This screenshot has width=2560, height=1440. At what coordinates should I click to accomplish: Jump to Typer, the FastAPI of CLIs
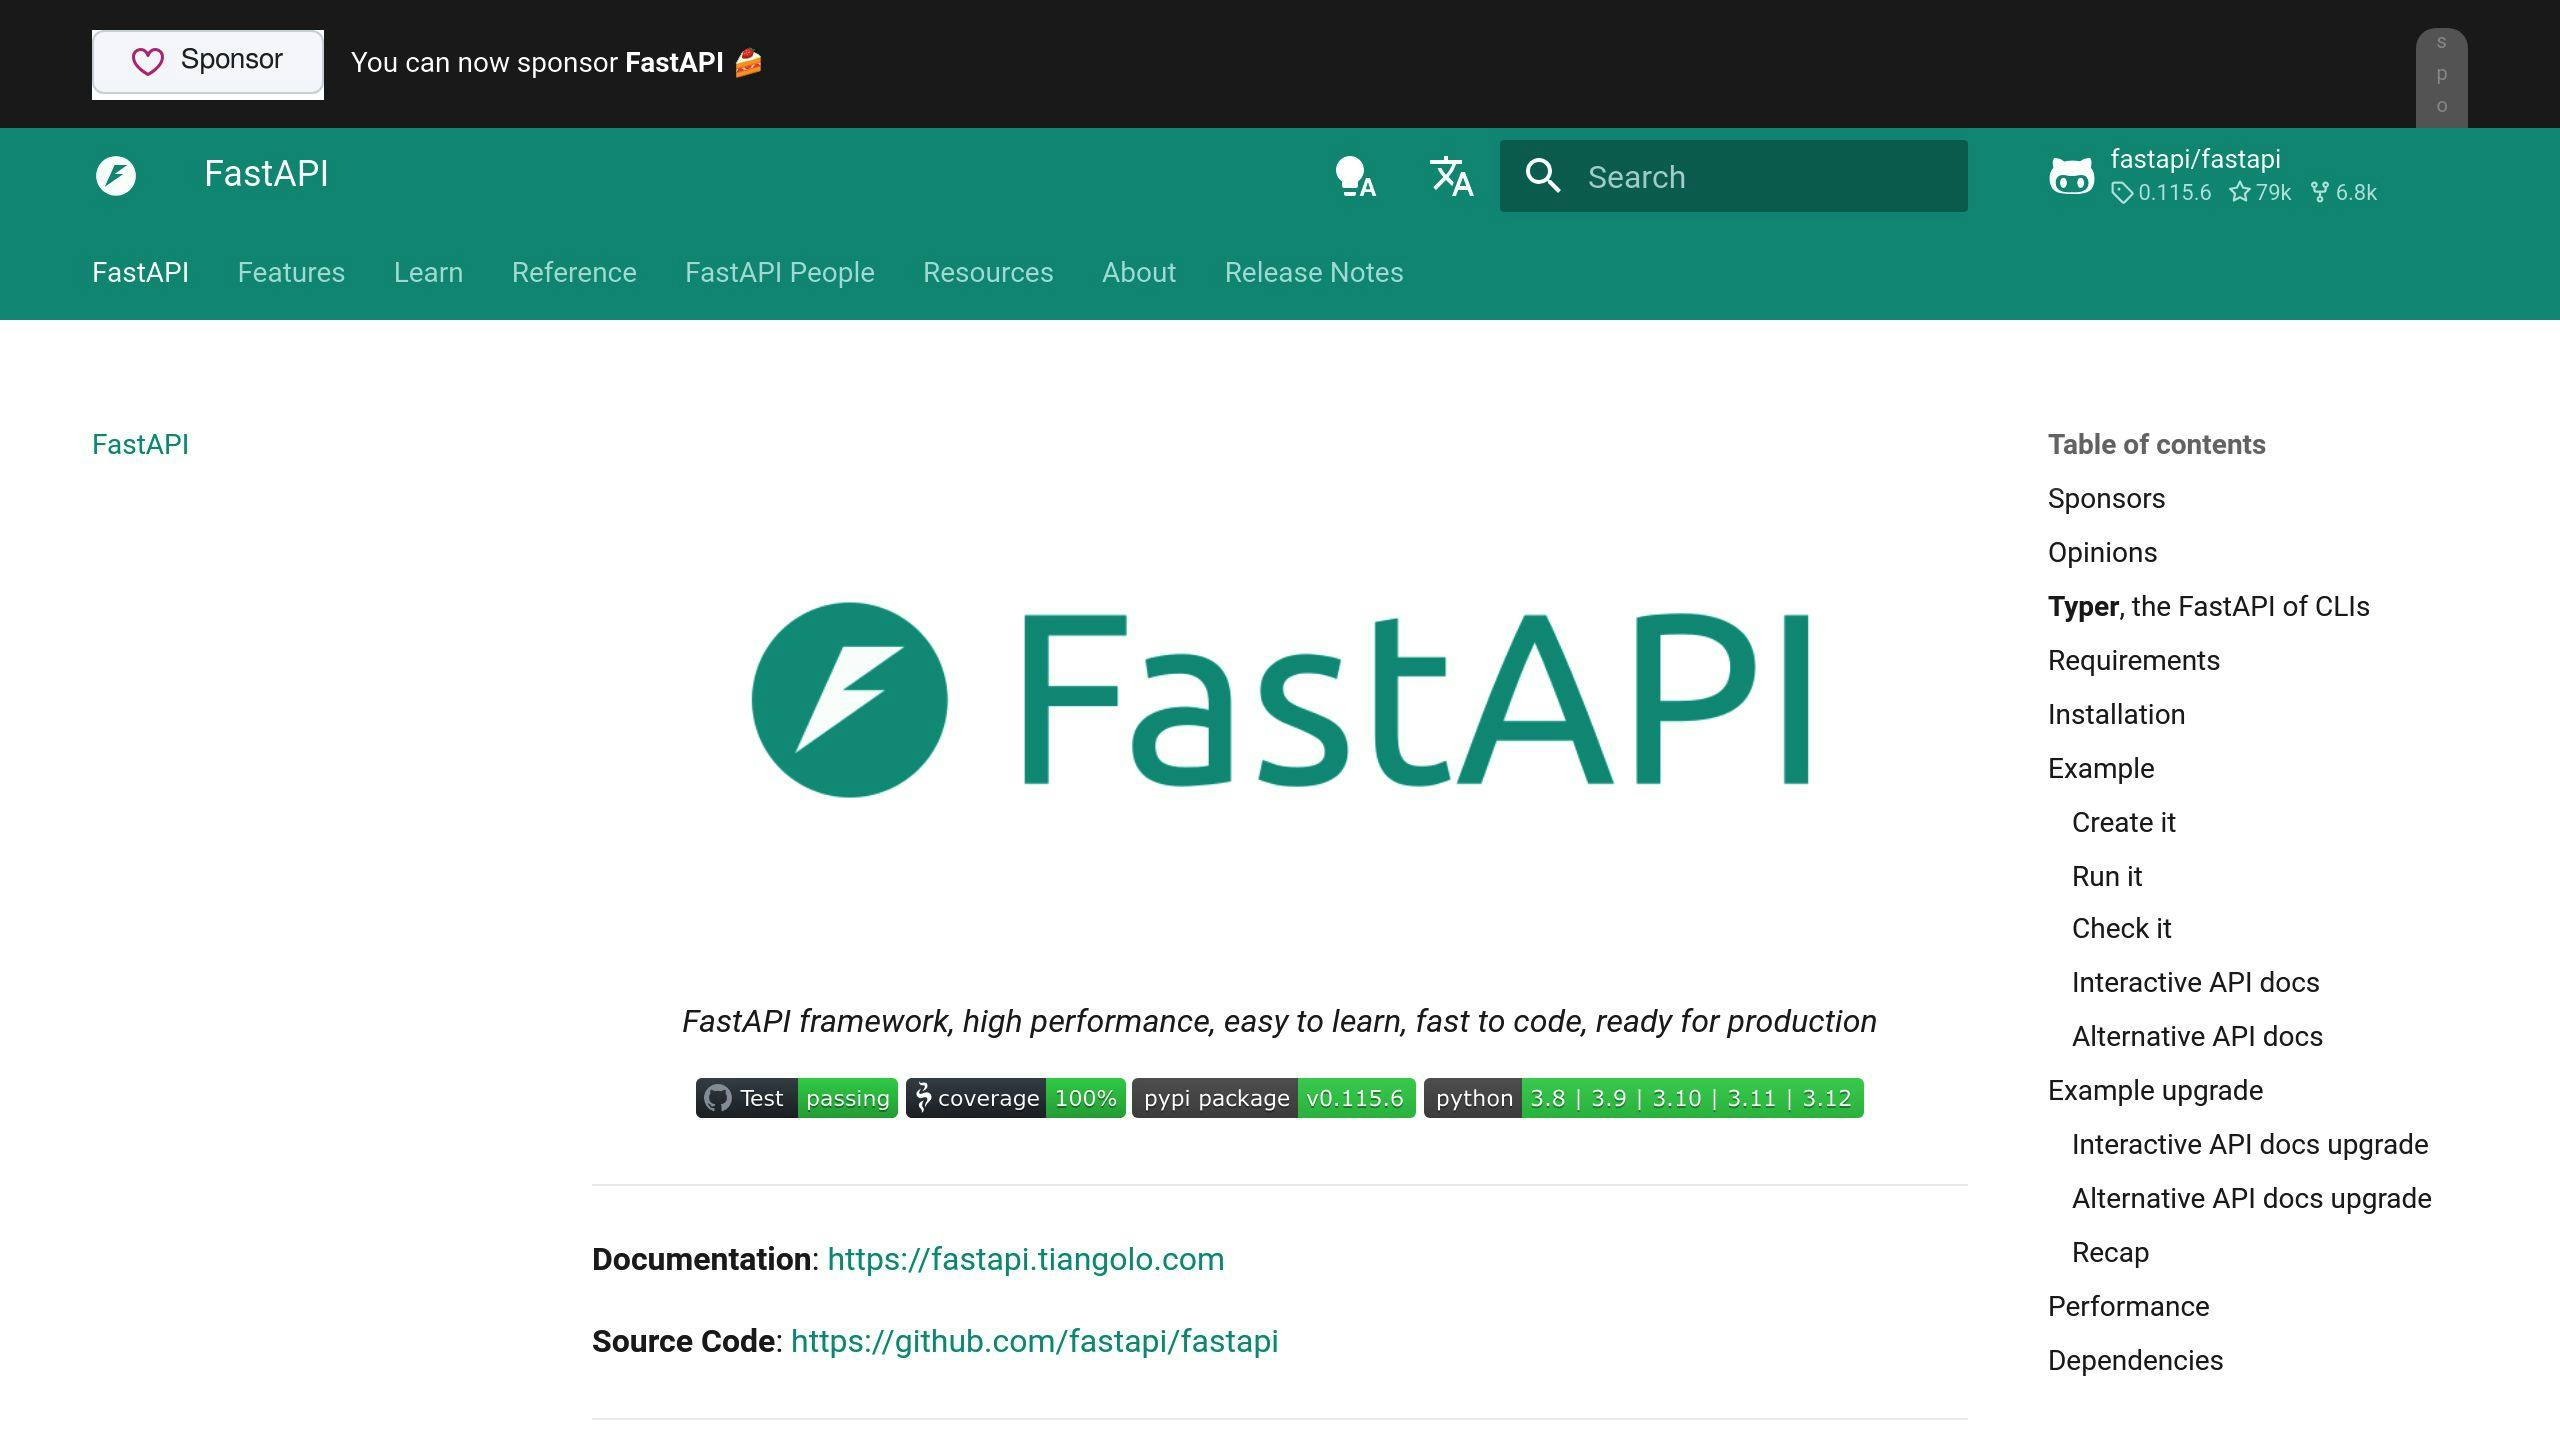tap(2209, 606)
